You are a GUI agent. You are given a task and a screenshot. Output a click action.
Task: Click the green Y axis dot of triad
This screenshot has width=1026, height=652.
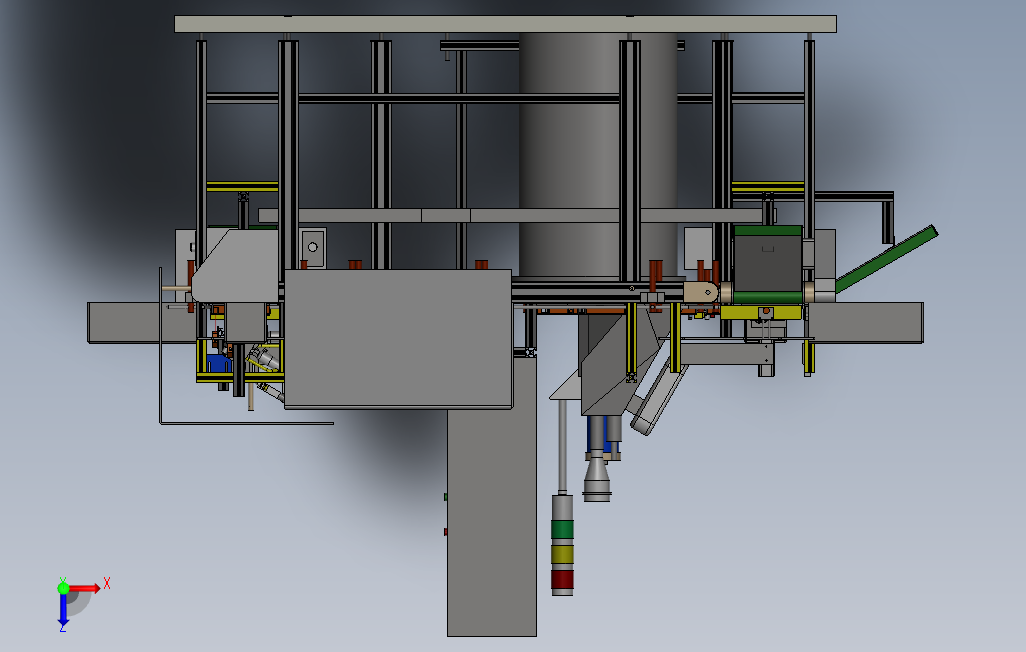coord(63,588)
